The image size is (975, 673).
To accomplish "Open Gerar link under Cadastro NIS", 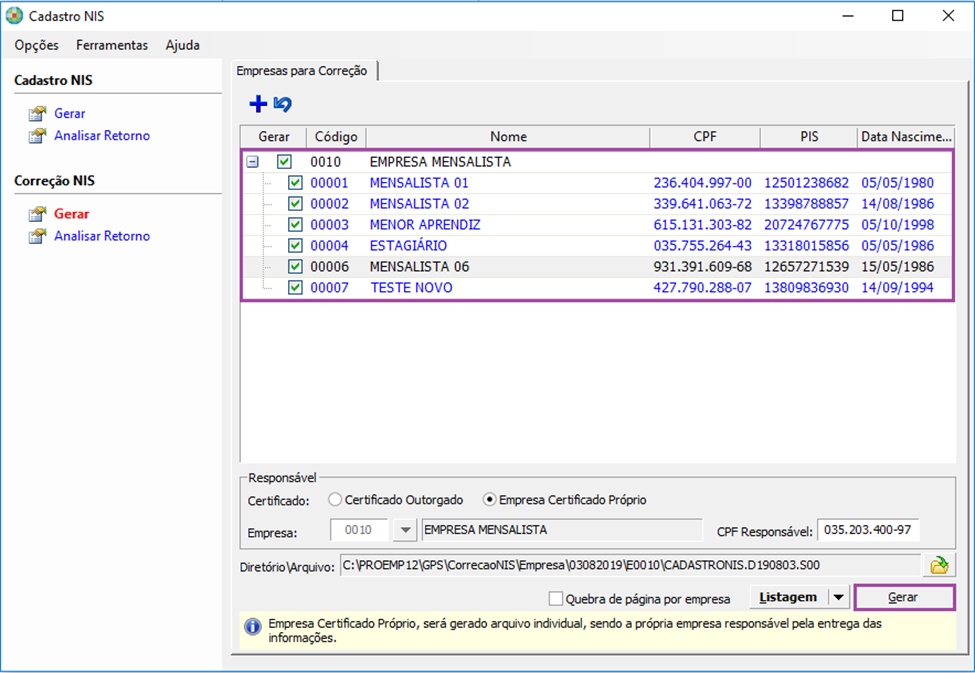I will pos(70,114).
